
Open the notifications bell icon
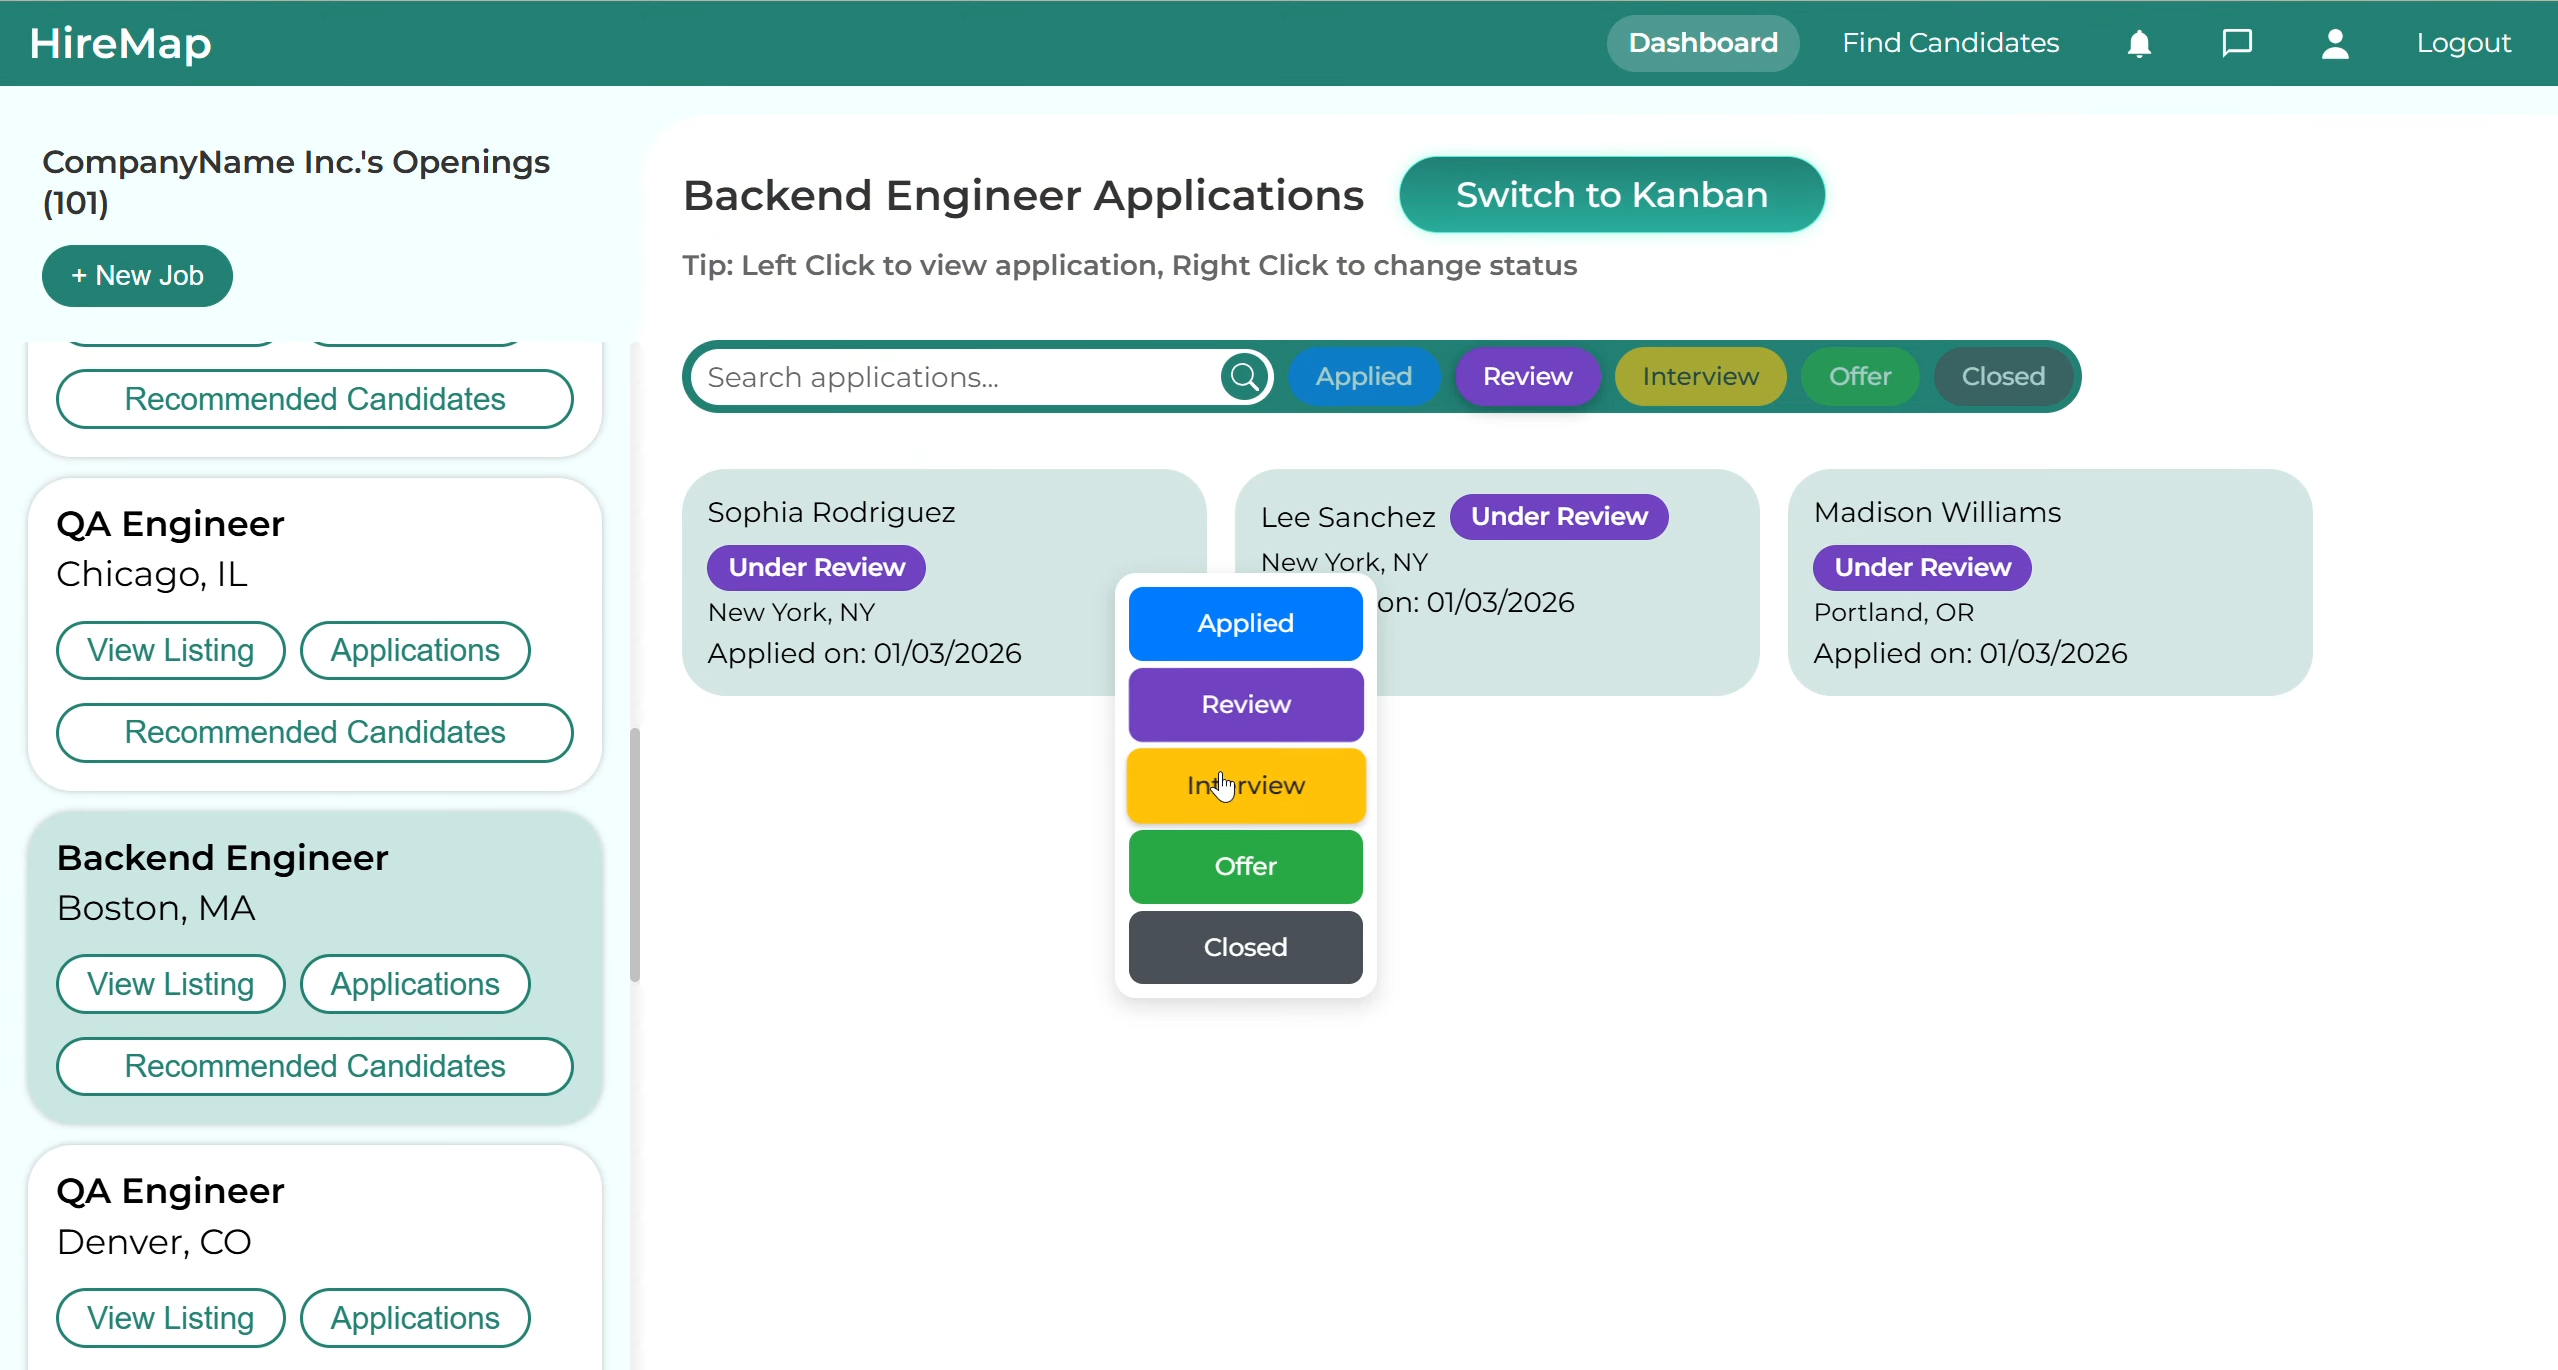[x=2139, y=44]
